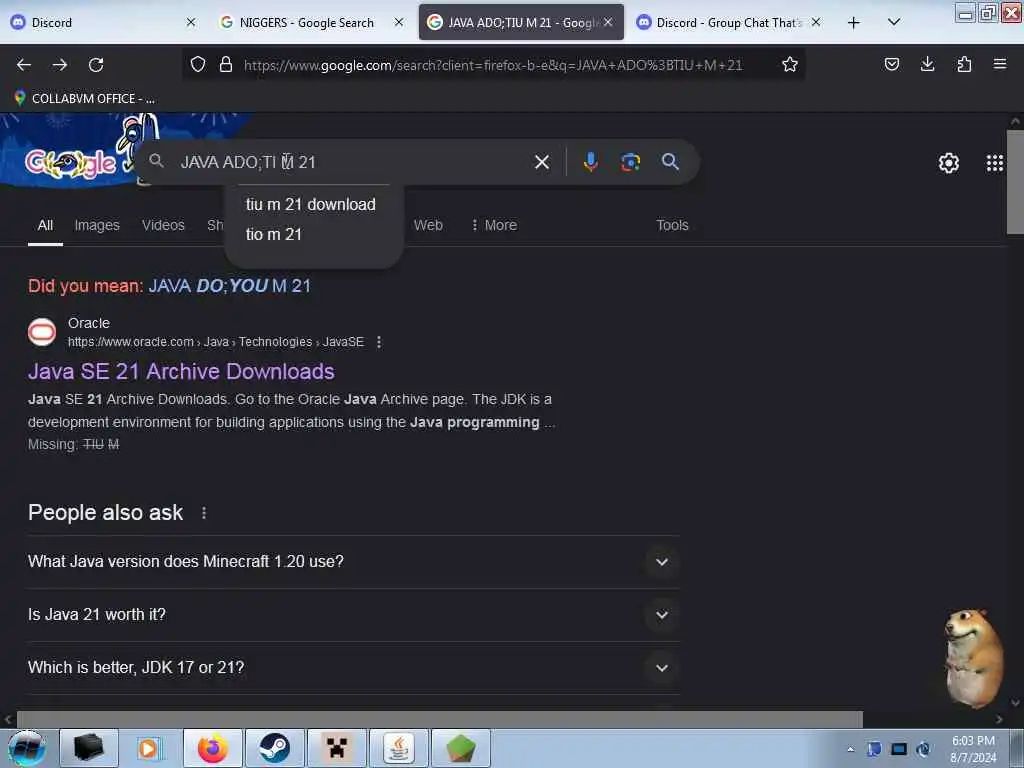The height and width of the screenshot is (768, 1024).
Task: Open the Firefox downloads panel
Action: coord(927,64)
